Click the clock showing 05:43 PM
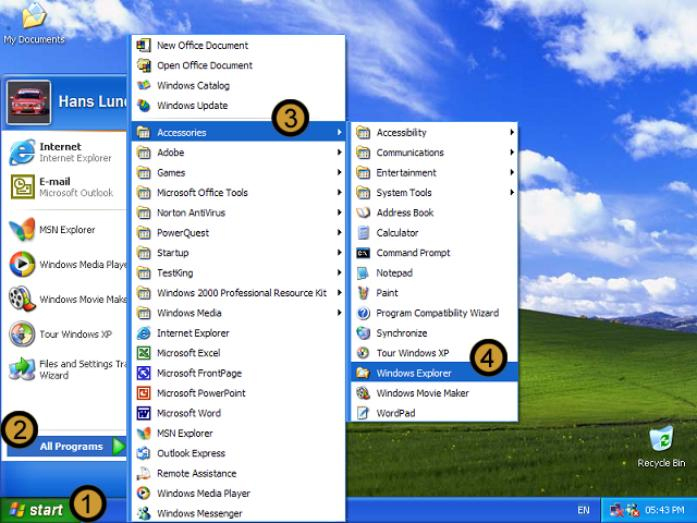This screenshot has width=697, height=523. (665, 510)
